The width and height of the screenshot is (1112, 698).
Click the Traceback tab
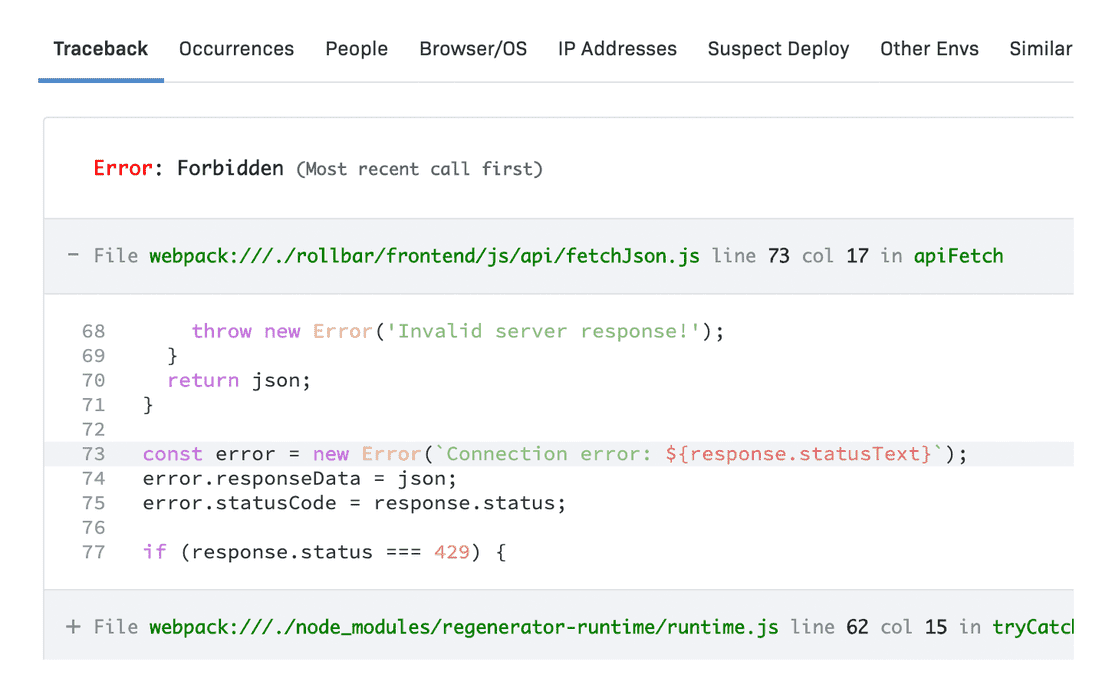pyautogui.click(x=101, y=49)
